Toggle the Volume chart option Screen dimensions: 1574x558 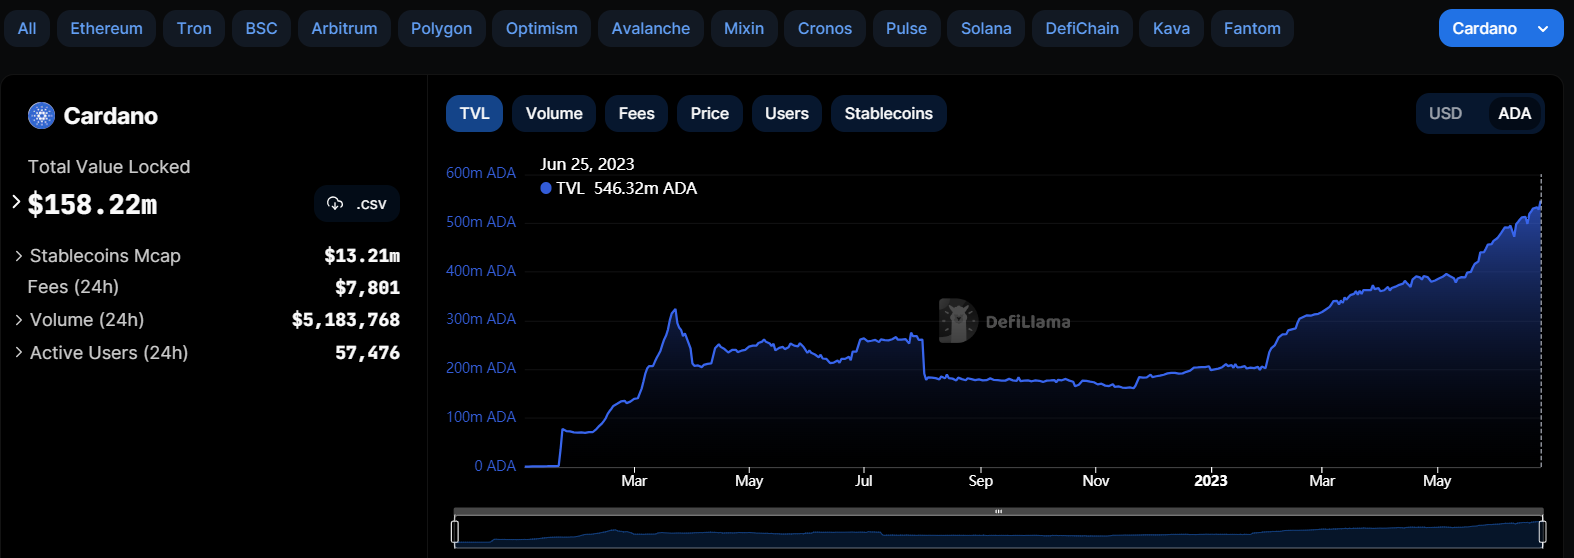point(554,113)
